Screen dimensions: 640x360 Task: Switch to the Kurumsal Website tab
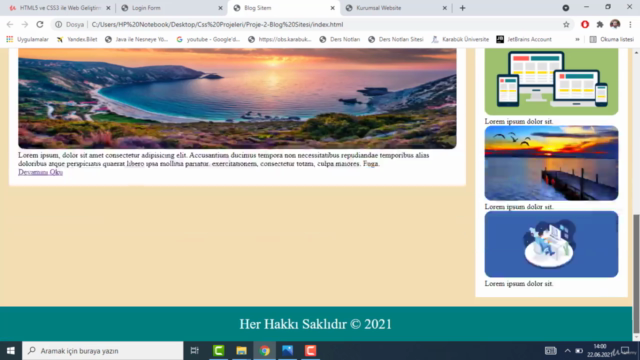[x=396, y=8]
